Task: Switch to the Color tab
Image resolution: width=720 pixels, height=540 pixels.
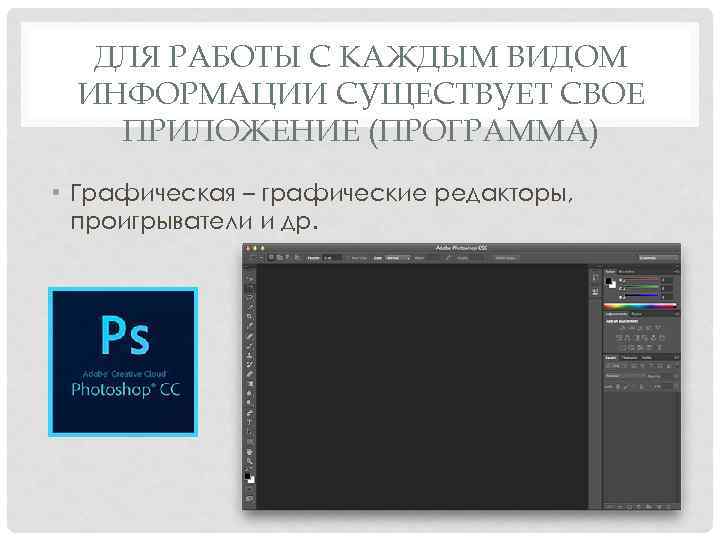Action: tap(611, 272)
